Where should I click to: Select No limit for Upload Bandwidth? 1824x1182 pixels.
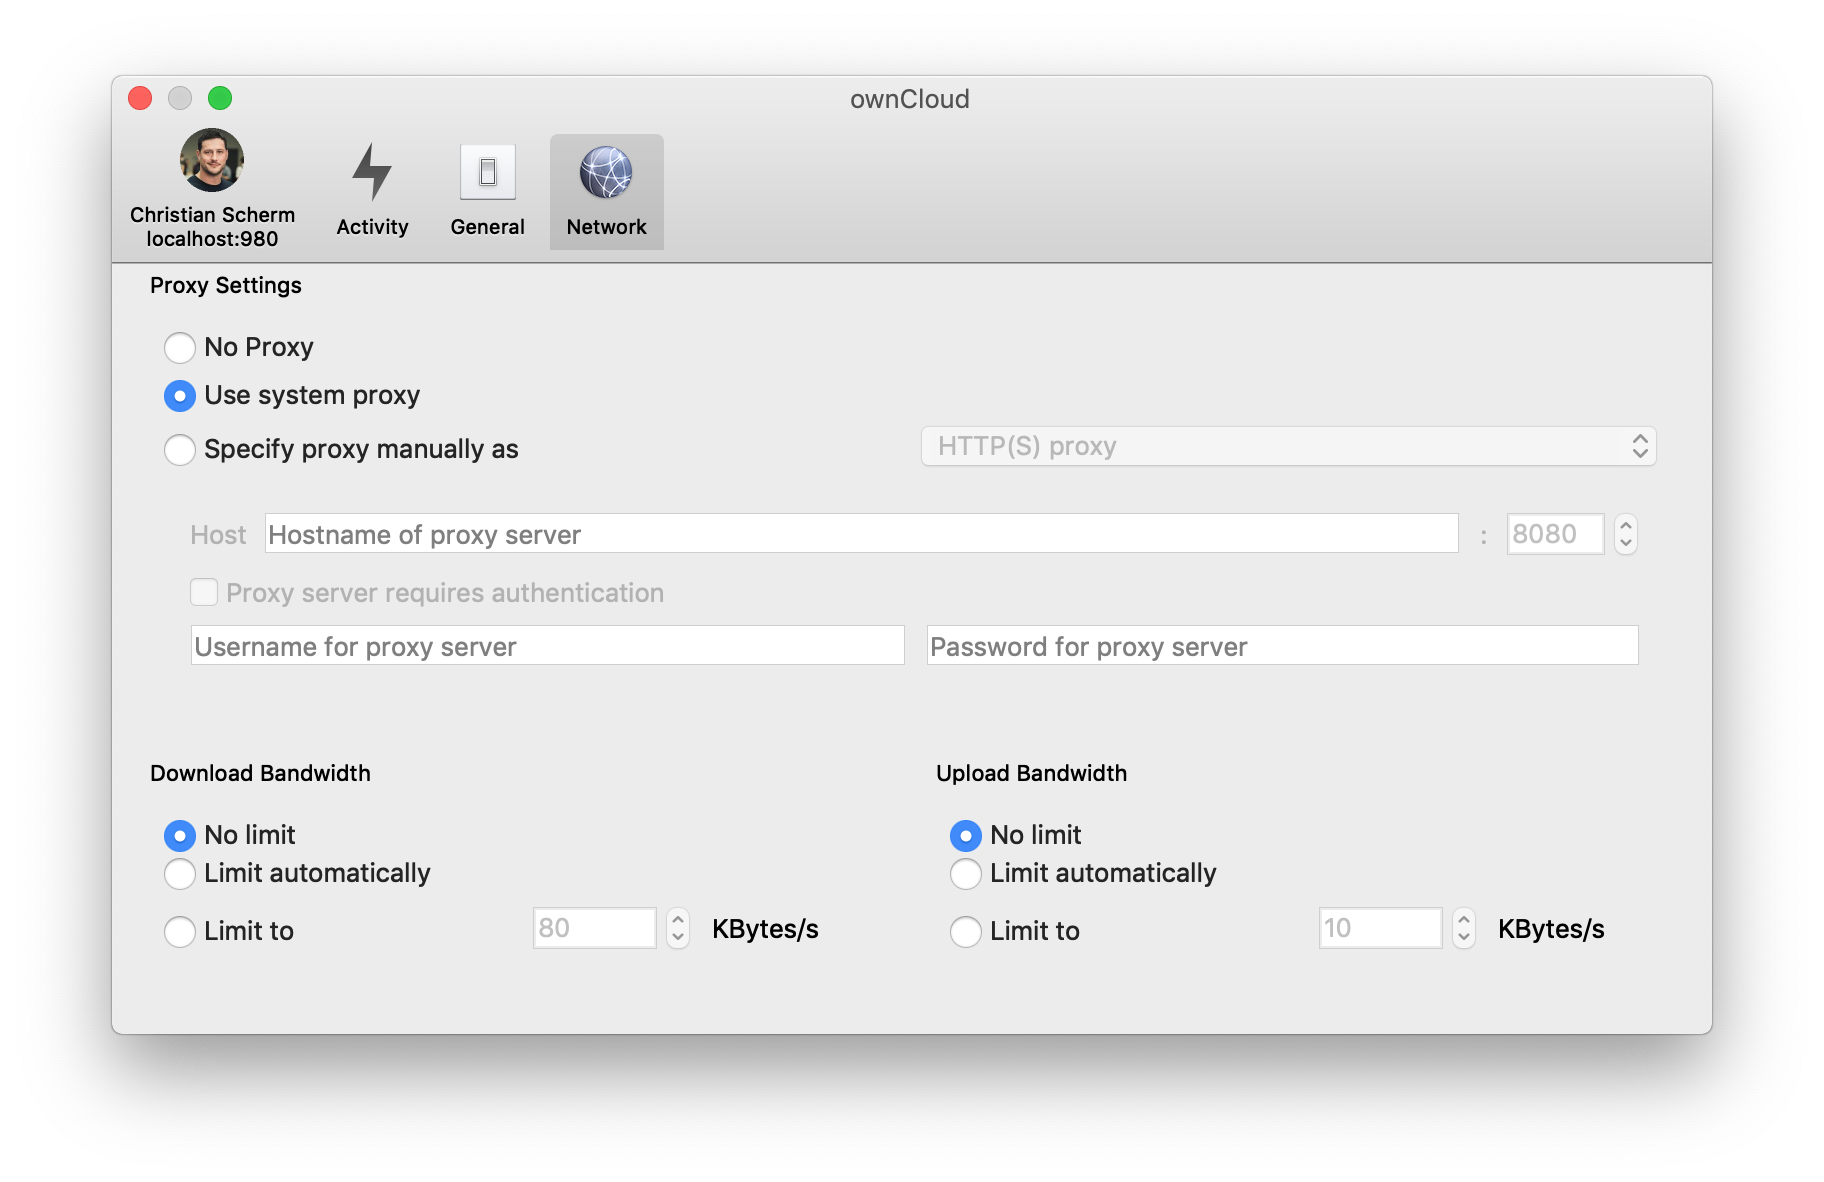coord(966,835)
